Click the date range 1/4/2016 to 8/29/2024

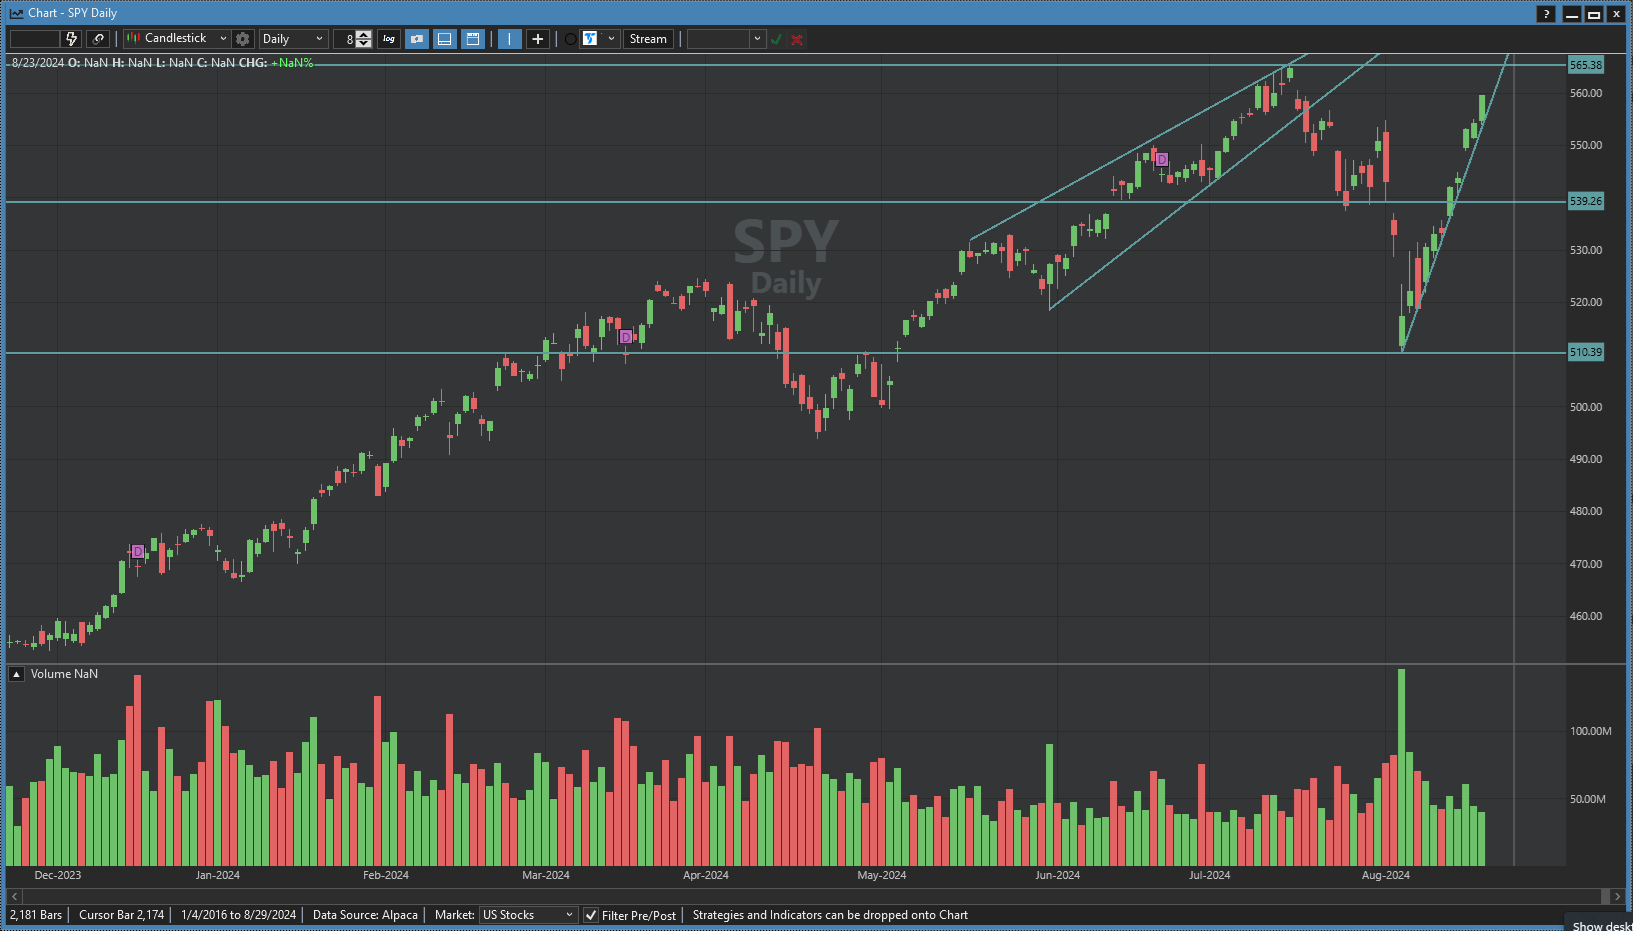click(238, 915)
